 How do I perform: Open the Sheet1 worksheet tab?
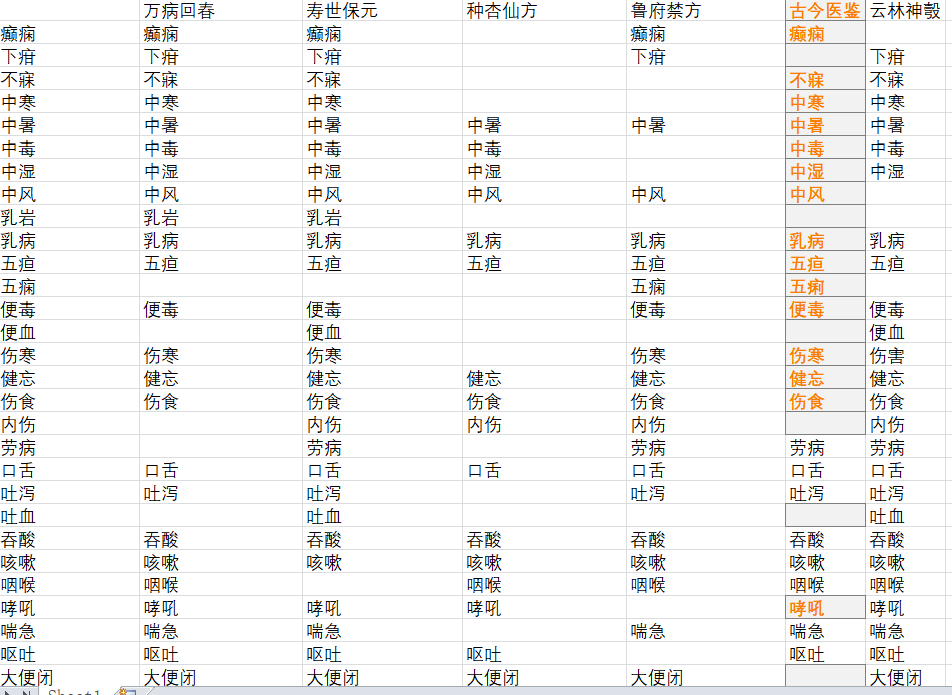pos(74,691)
